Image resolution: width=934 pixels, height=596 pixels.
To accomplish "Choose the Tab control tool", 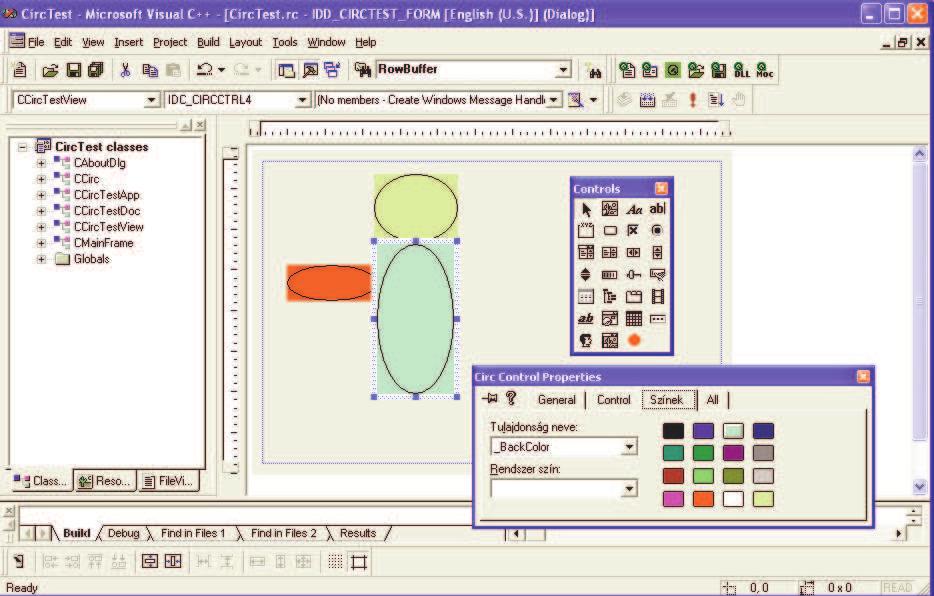I will point(634,297).
